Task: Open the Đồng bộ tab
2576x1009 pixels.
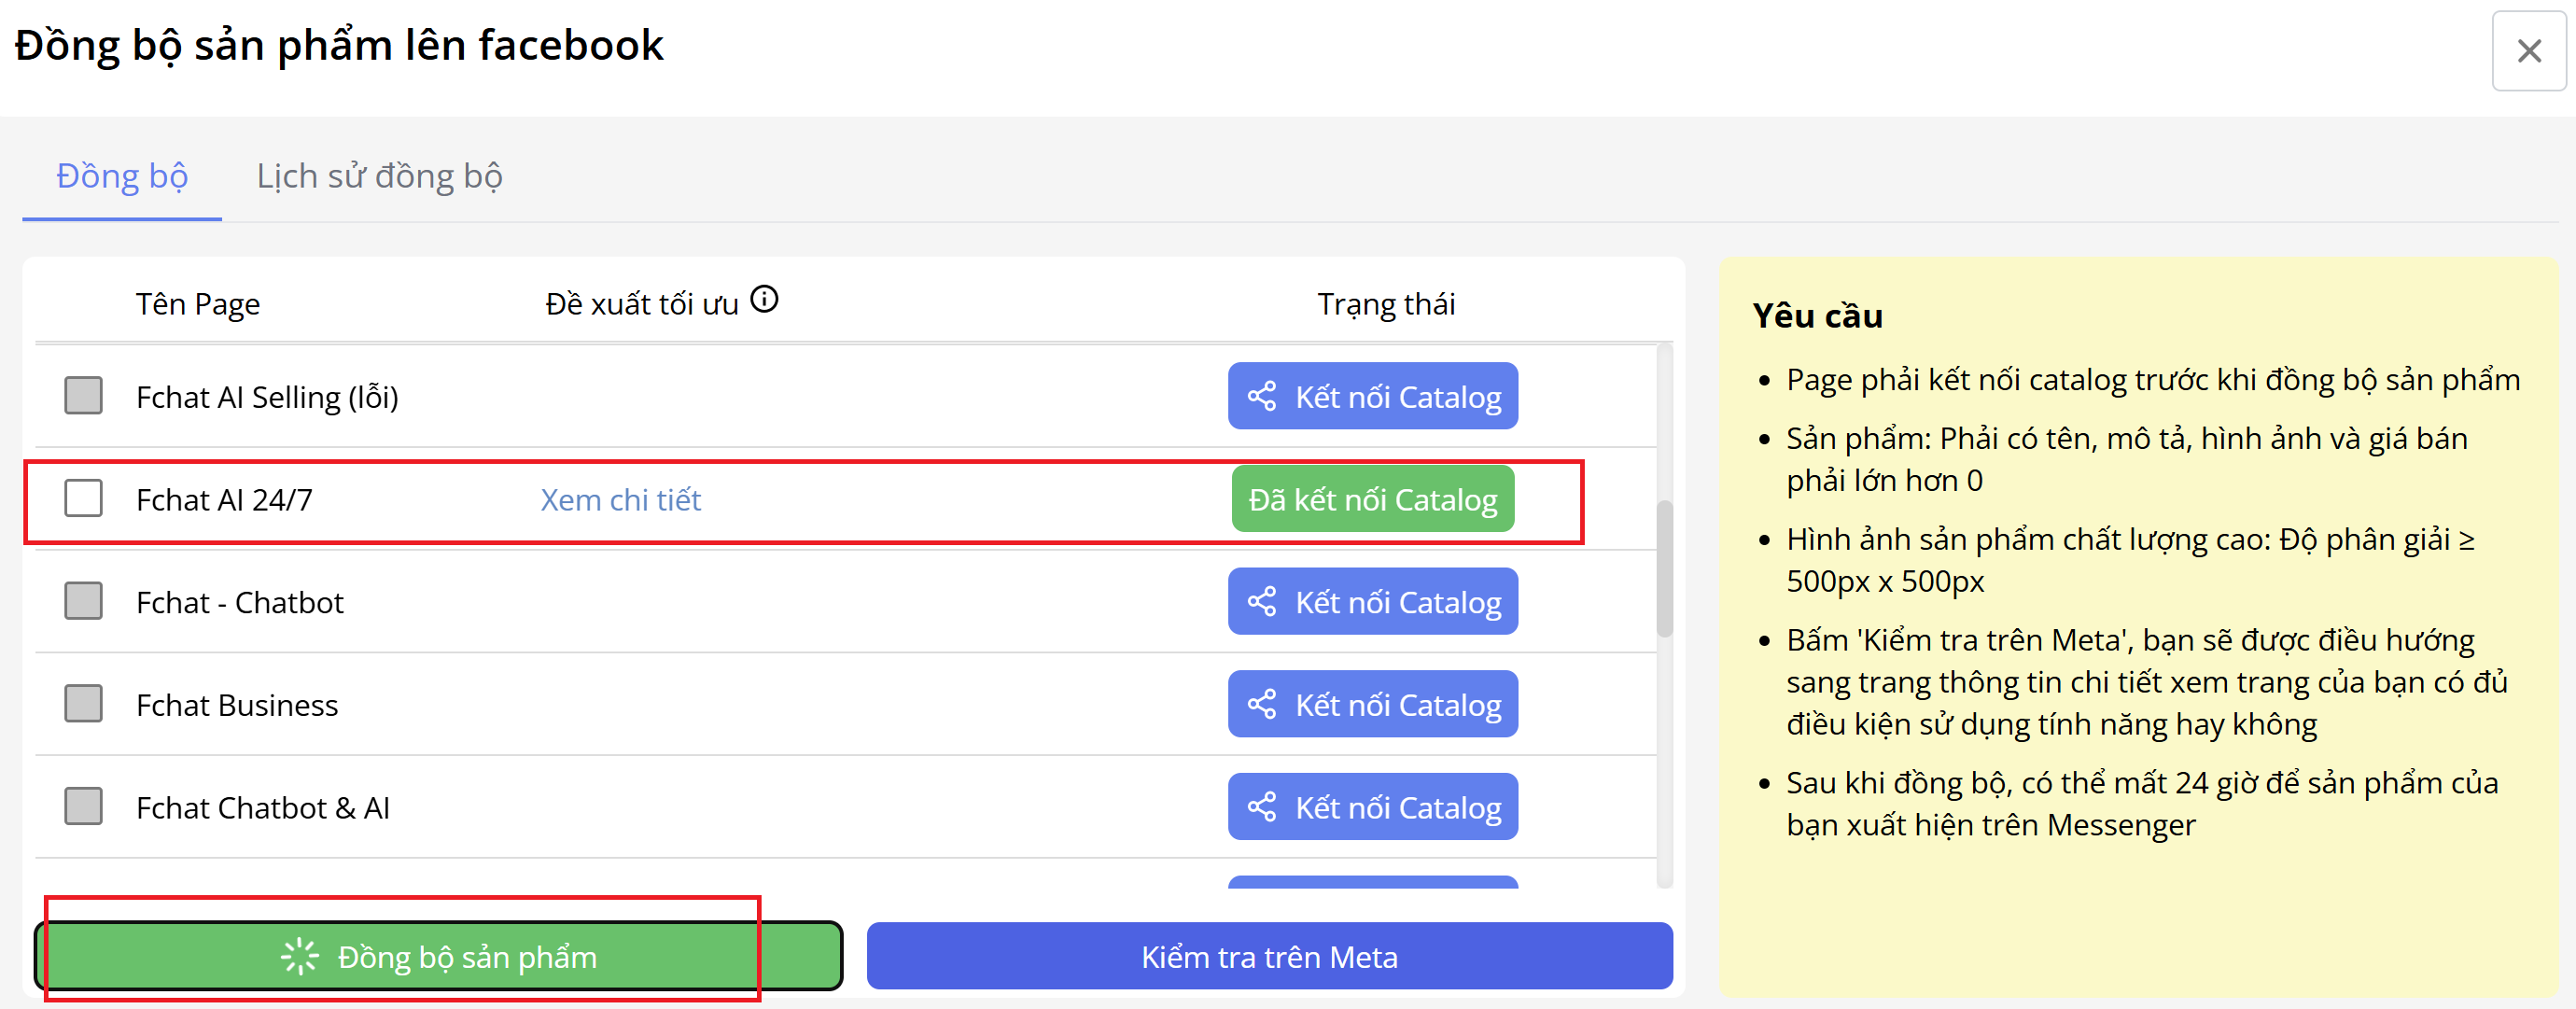Action: pos(122,176)
